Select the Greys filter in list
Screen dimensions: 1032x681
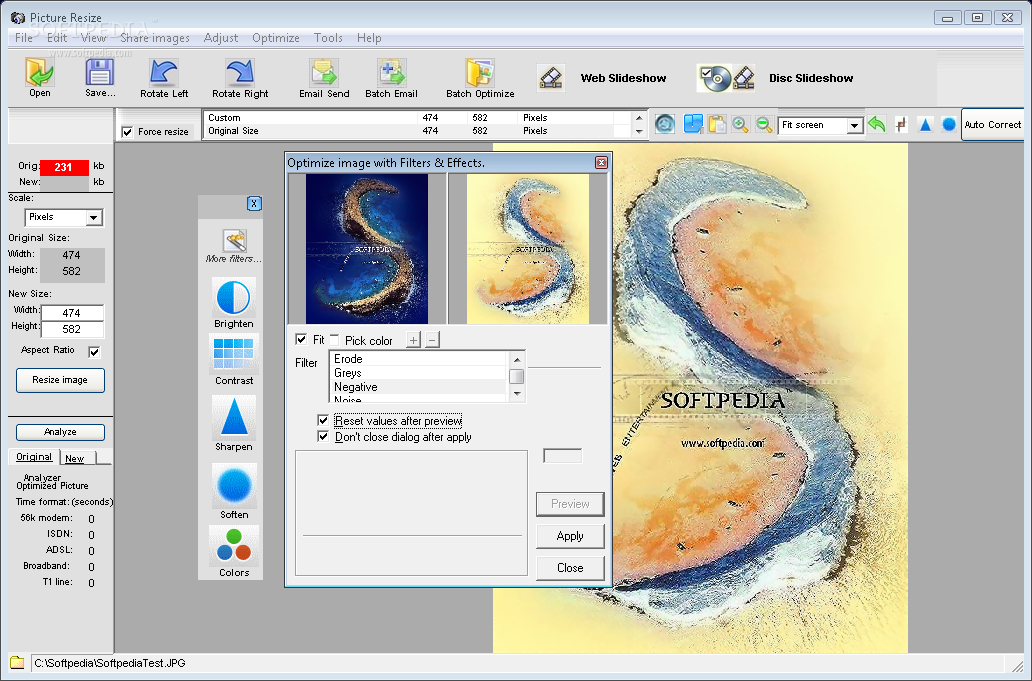[x=419, y=373]
